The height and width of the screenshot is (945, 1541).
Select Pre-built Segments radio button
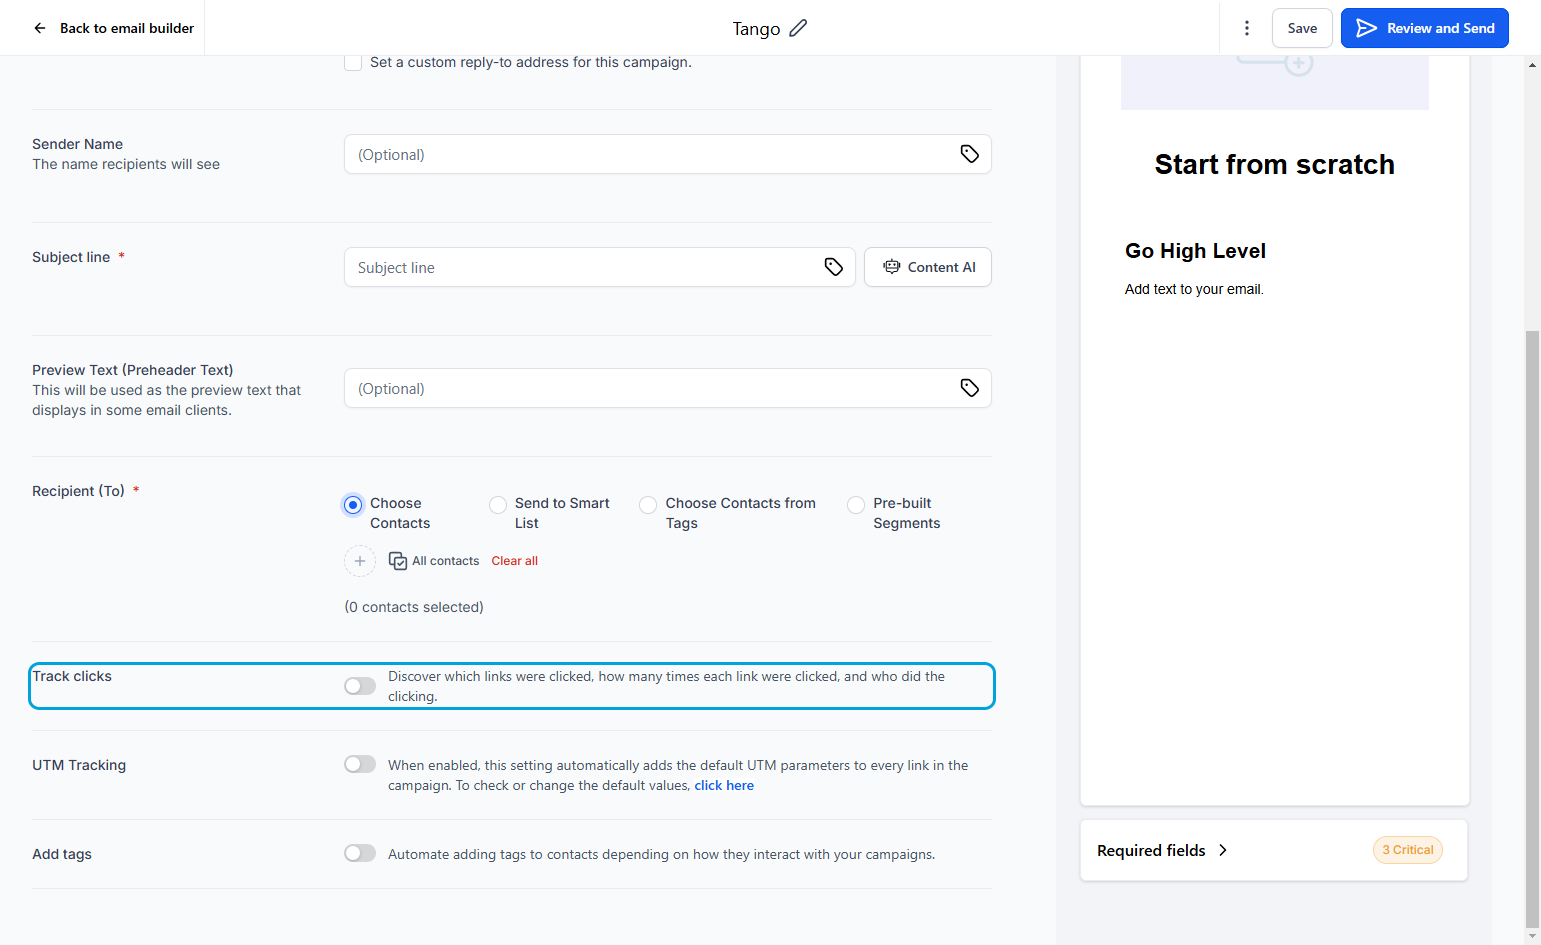(x=856, y=505)
